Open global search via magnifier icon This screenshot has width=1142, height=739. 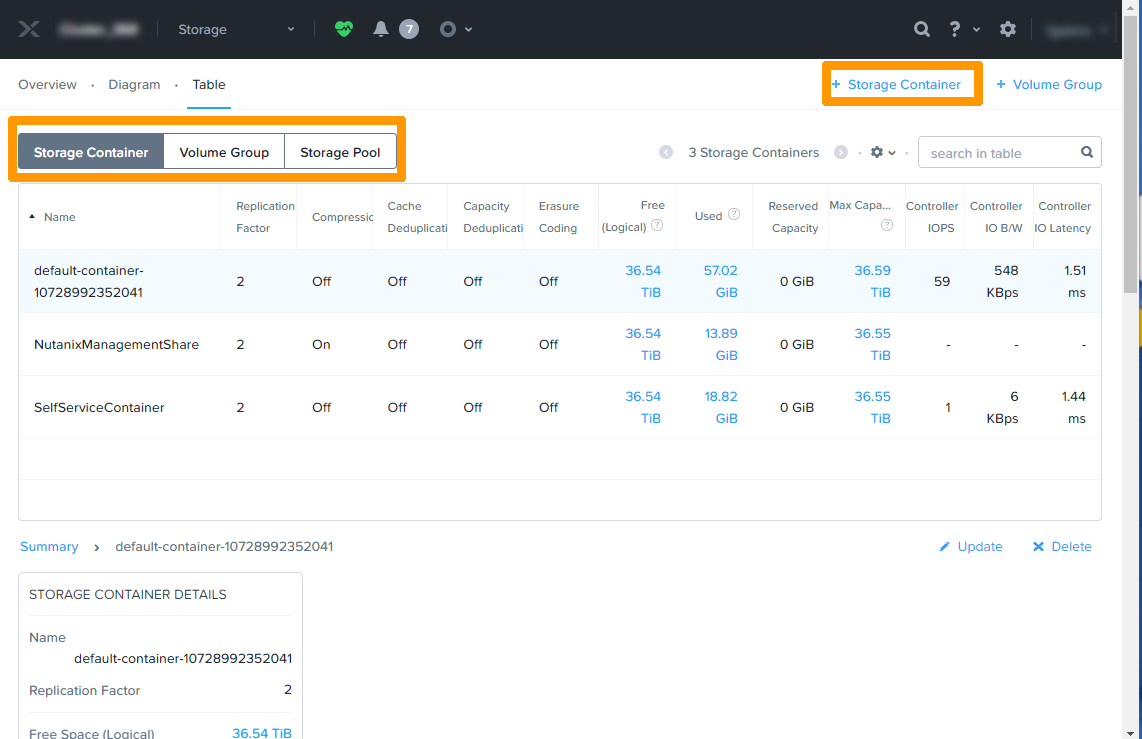coord(921,29)
